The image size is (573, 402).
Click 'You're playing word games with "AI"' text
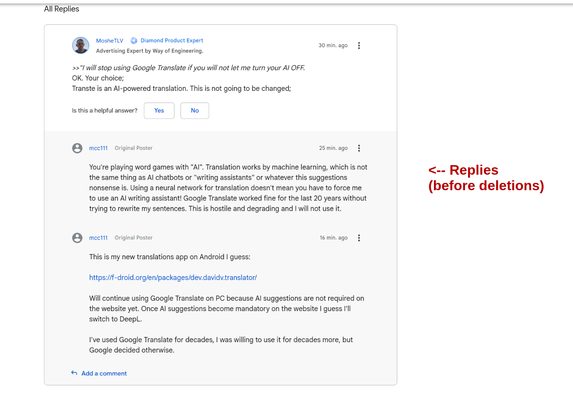point(228,188)
